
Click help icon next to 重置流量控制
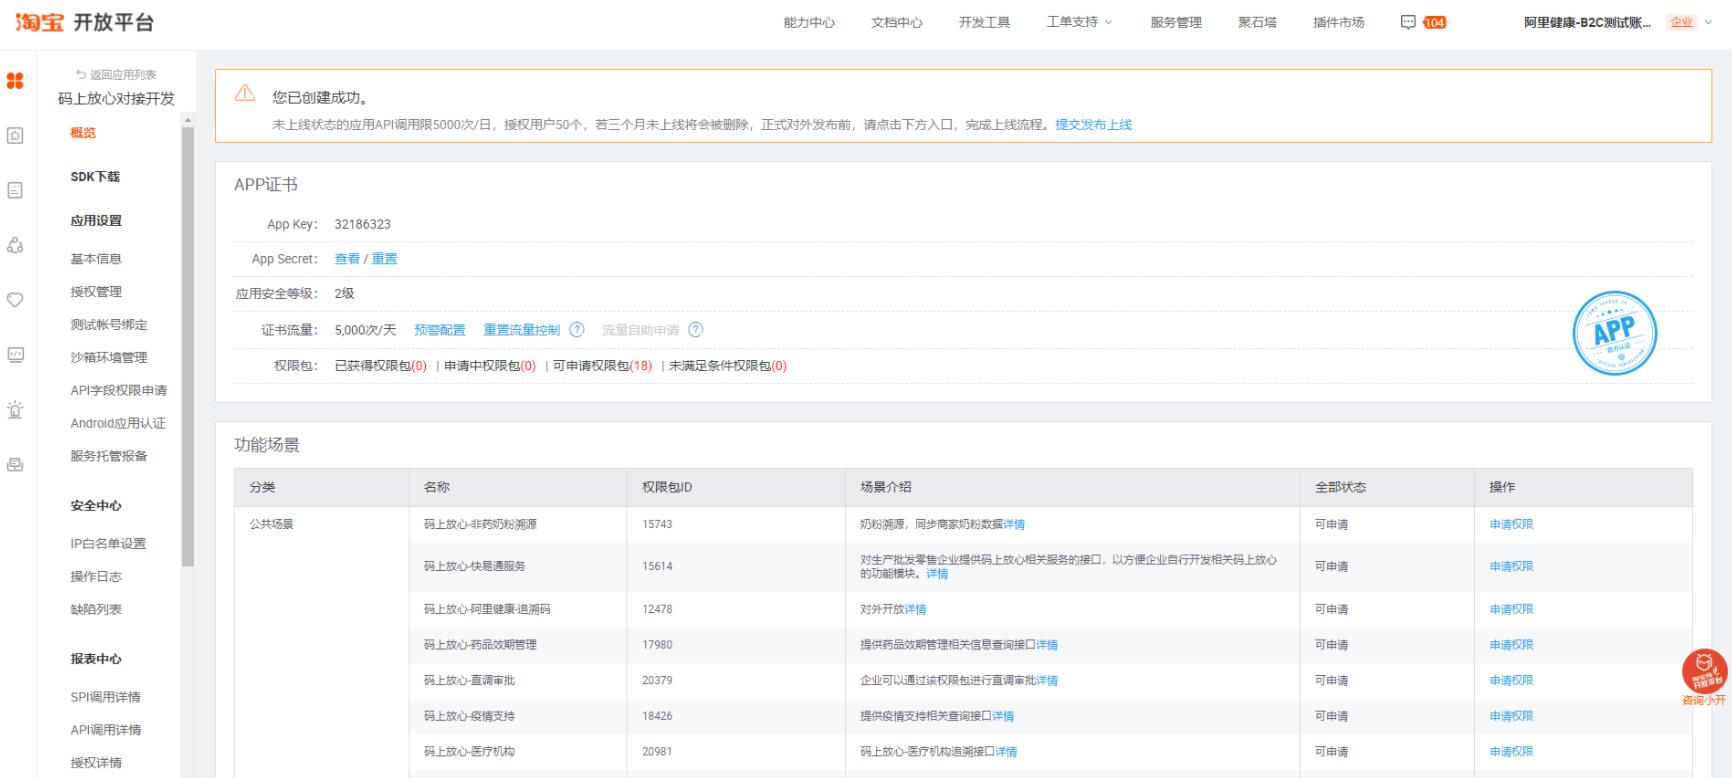tap(577, 330)
